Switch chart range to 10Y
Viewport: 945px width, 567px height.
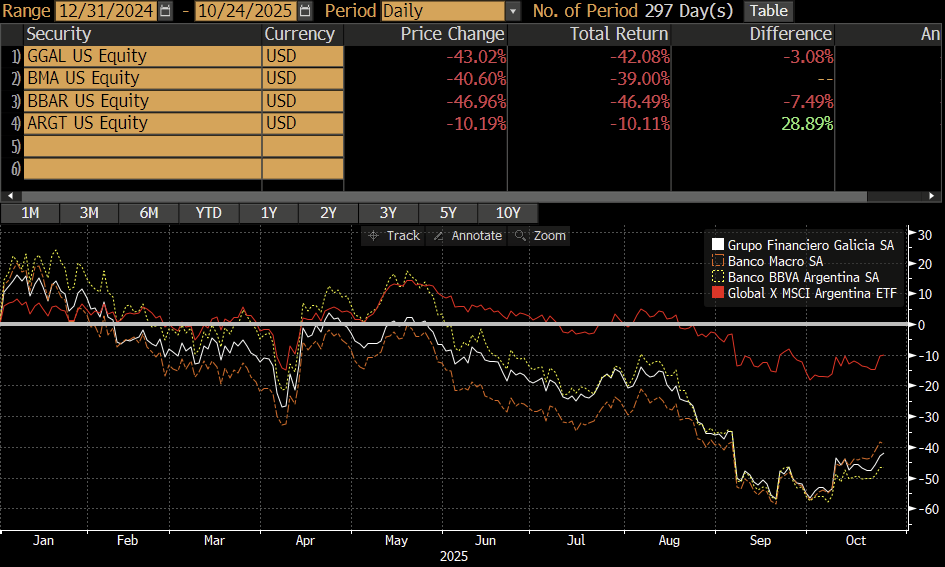point(508,213)
